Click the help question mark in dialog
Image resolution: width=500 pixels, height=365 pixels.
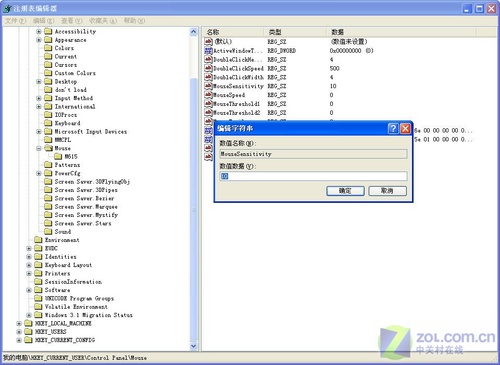point(393,128)
